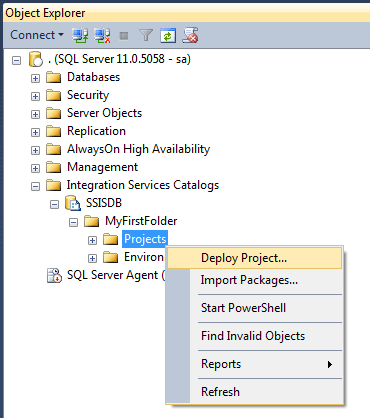Click the SSISDB catalog icon
The height and width of the screenshot is (418, 370).
[73, 203]
